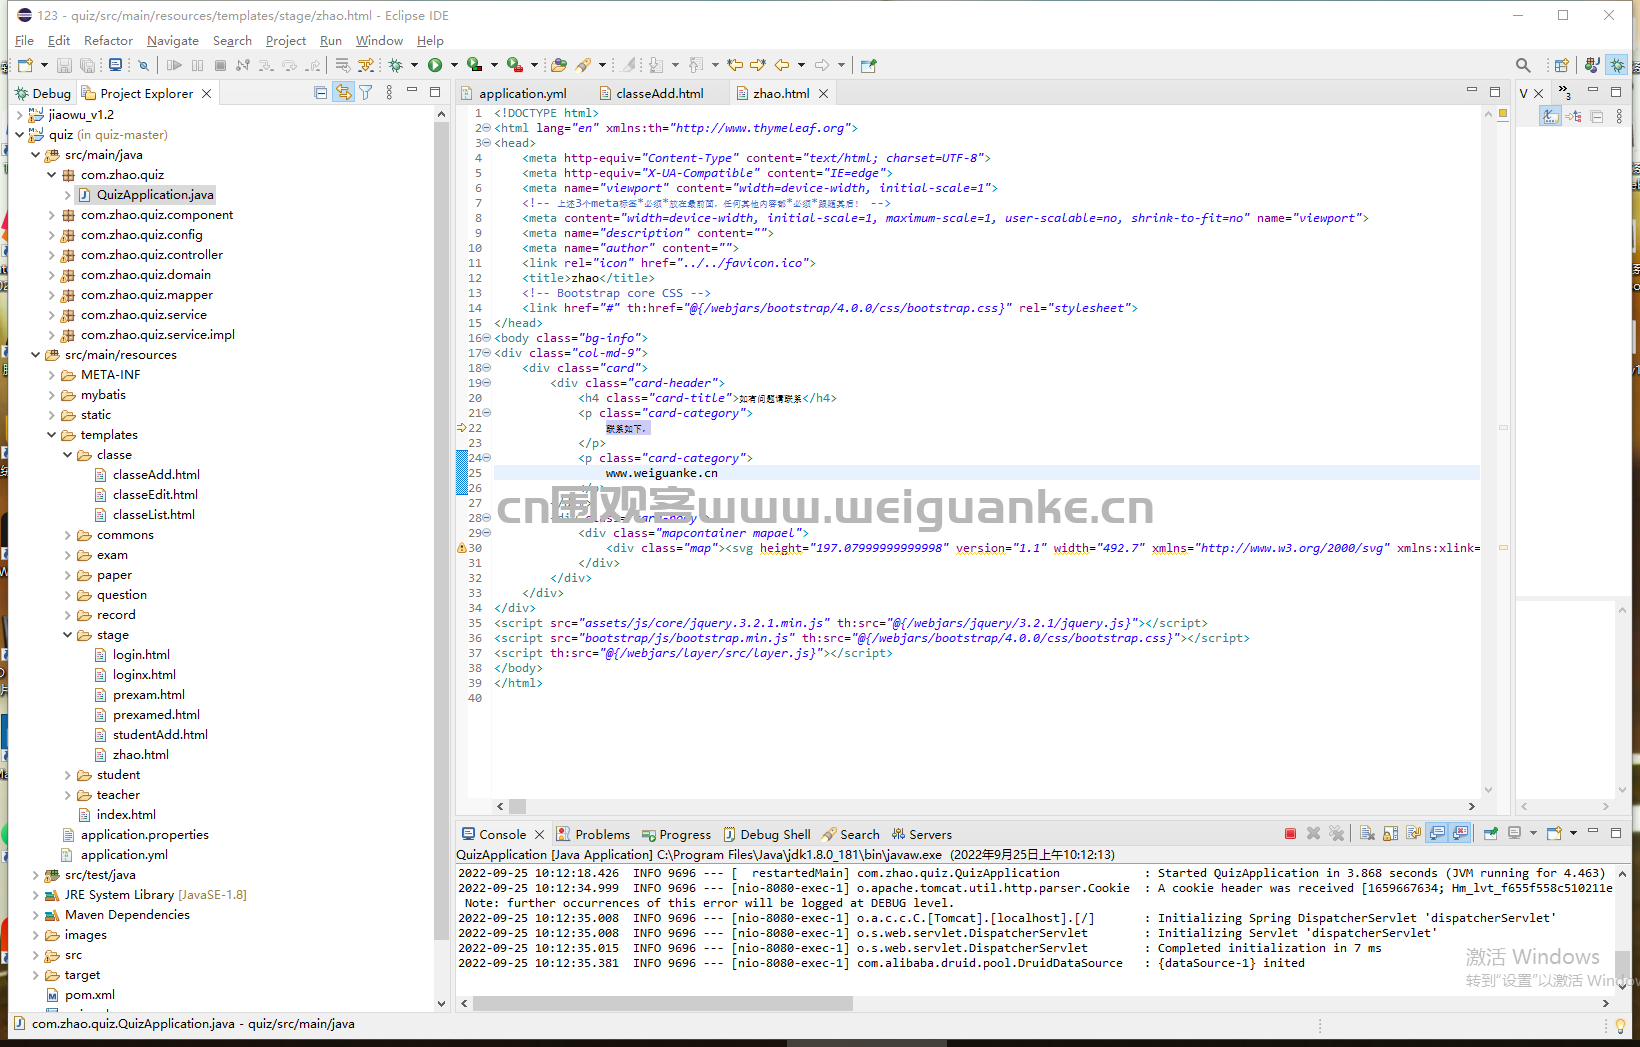
Task: Click the Open Type icon
Action: click(558, 65)
